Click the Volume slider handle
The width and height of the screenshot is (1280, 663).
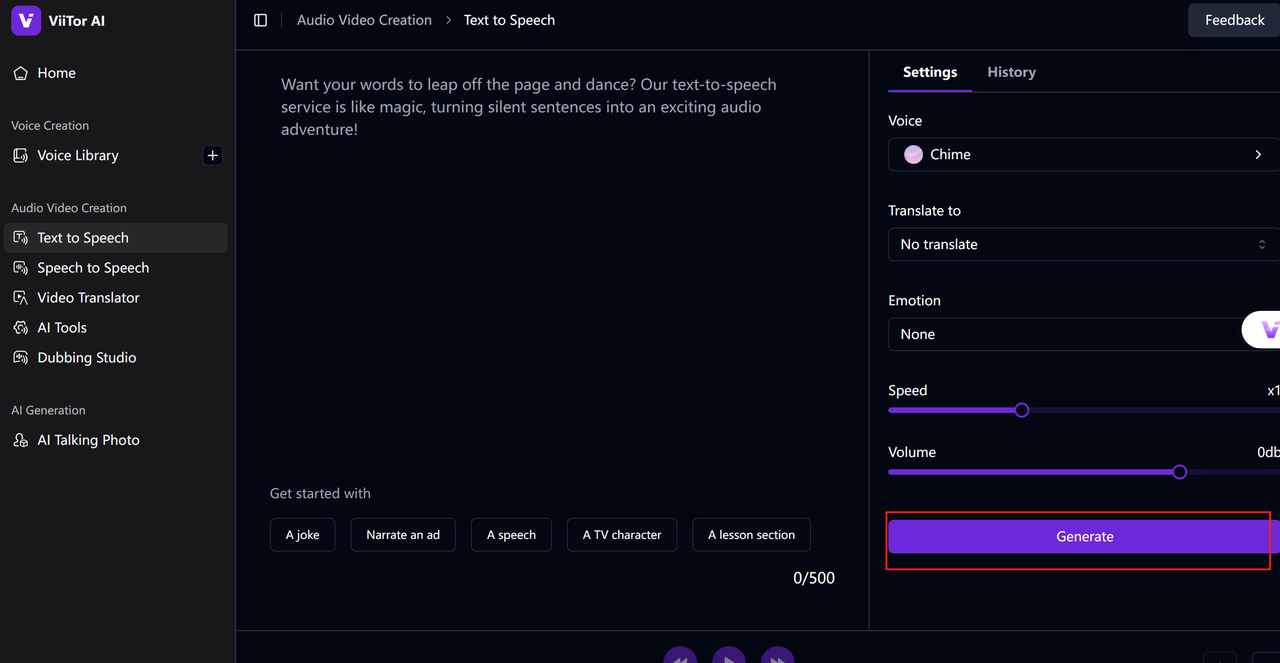[x=1180, y=472]
